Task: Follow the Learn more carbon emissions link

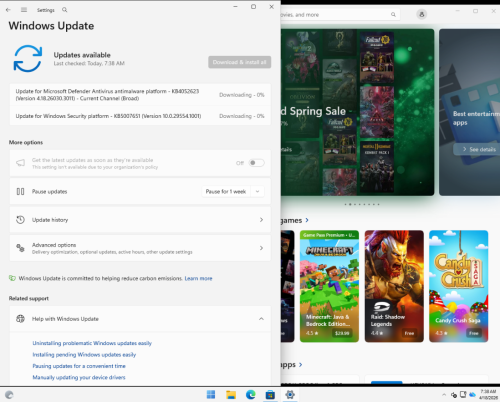Action: [x=198, y=278]
